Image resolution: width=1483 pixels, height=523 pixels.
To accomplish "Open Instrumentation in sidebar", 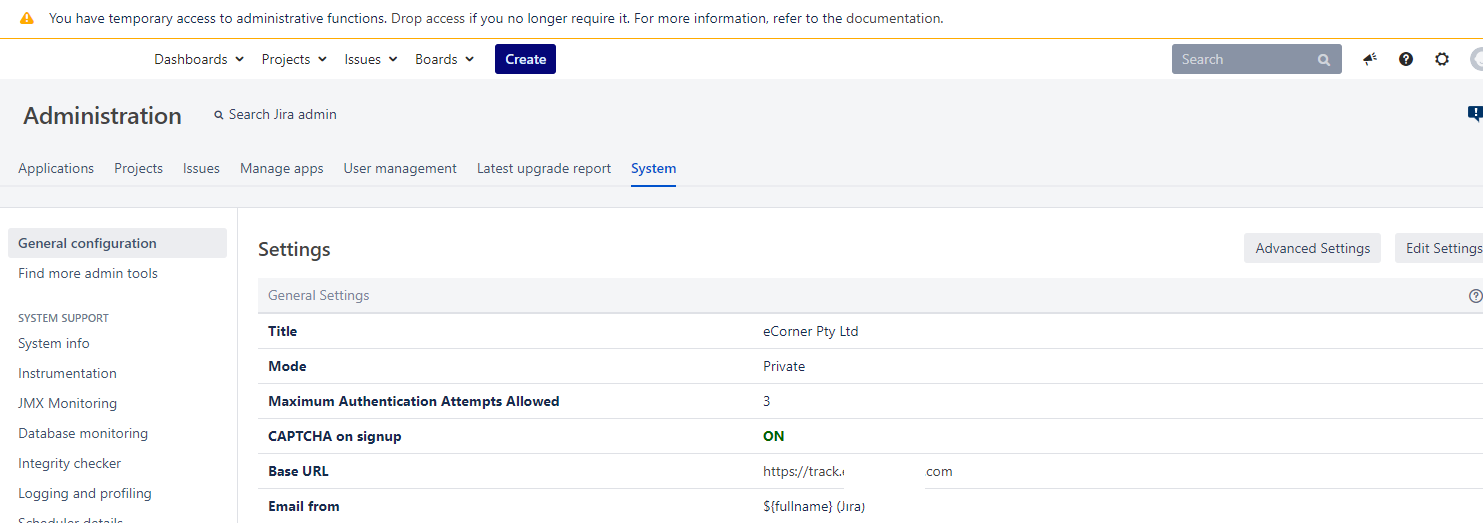I will click(67, 373).
